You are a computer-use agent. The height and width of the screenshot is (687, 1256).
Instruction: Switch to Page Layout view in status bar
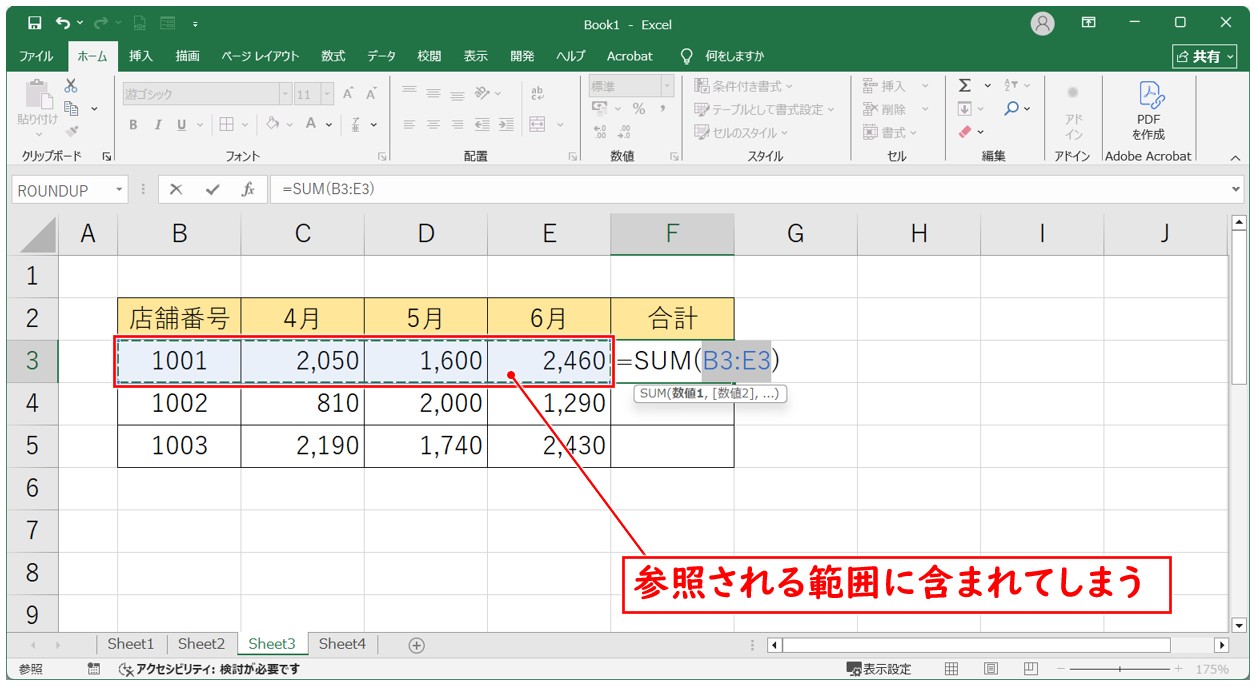(x=990, y=669)
